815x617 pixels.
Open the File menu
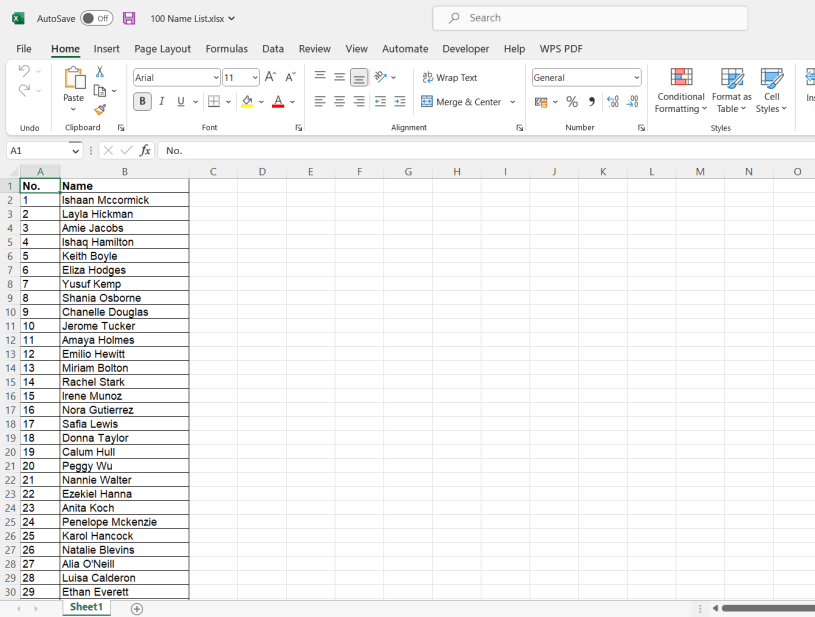tap(24, 49)
